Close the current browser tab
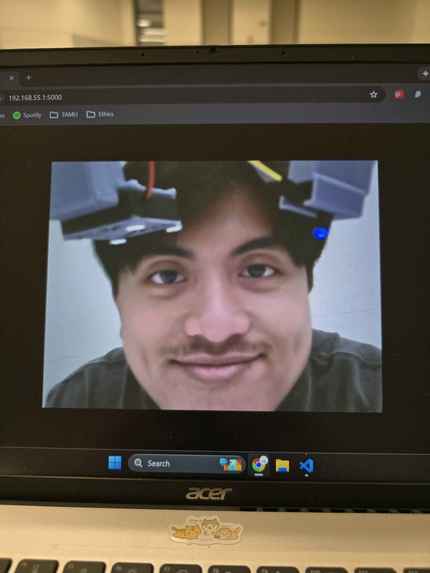This screenshot has height=573, width=430. [x=11, y=77]
